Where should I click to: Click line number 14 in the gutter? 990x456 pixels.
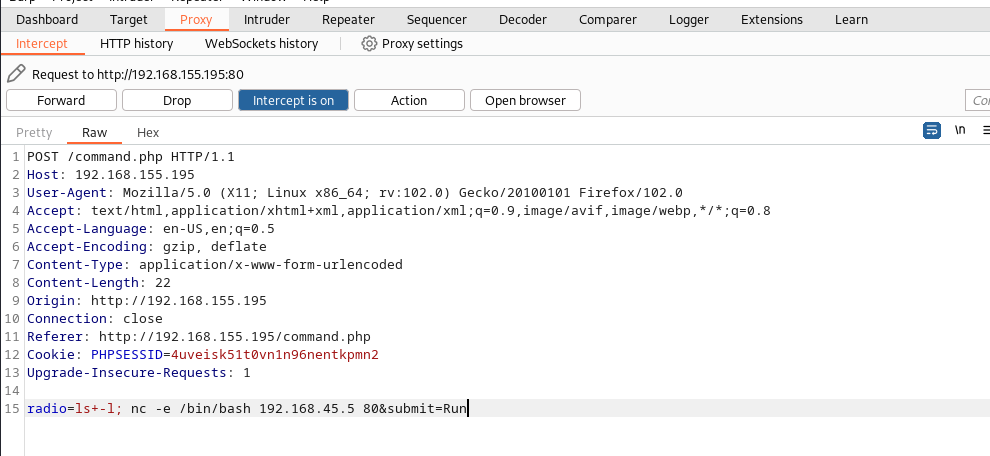(x=13, y=390)
